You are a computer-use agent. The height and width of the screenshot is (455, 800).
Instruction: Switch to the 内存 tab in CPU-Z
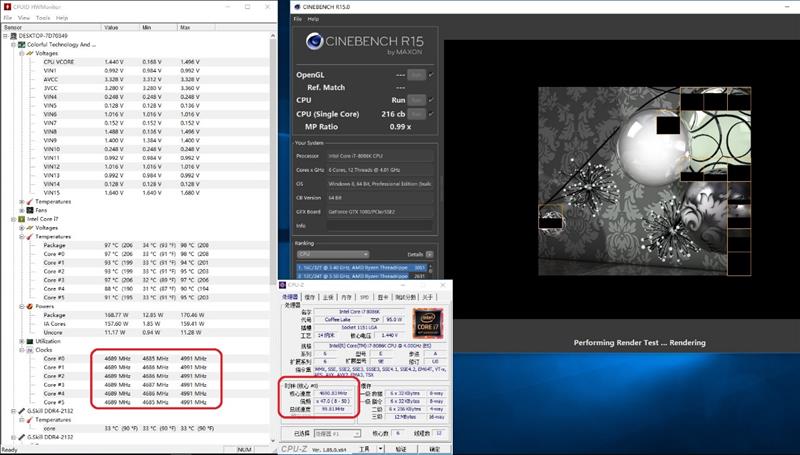click(x=346, y=297)
